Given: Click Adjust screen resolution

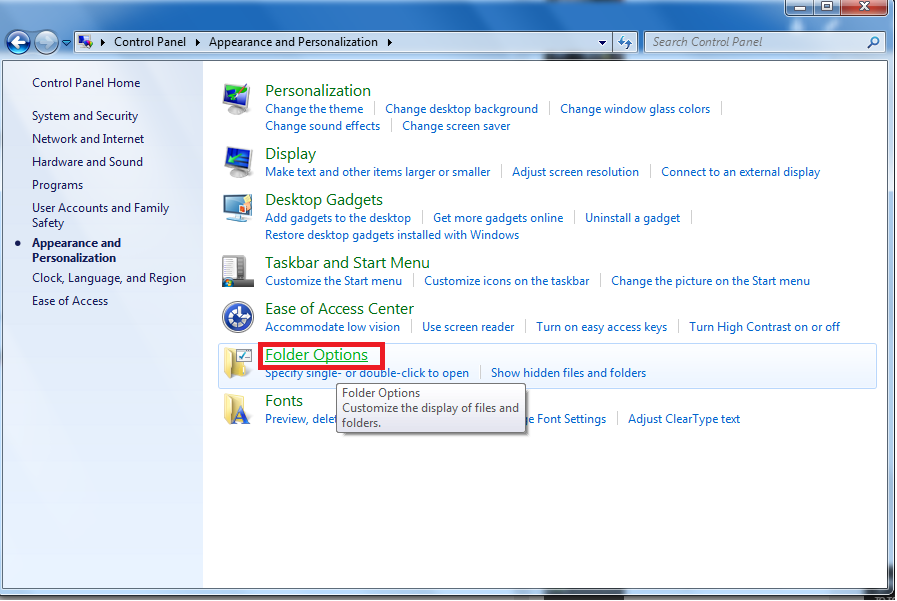Looking at the screenshot, I should pos(575,172).
